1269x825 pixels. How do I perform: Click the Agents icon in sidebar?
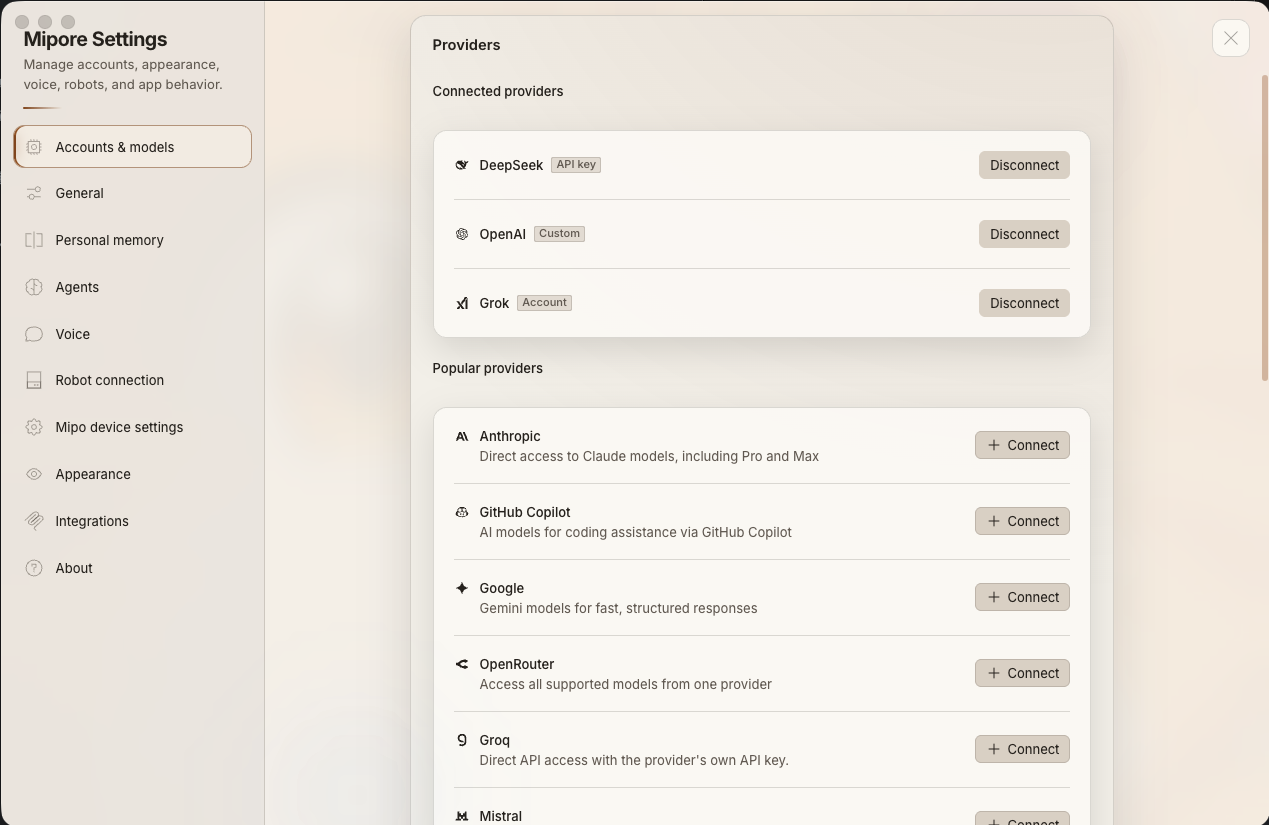point(34,287)
